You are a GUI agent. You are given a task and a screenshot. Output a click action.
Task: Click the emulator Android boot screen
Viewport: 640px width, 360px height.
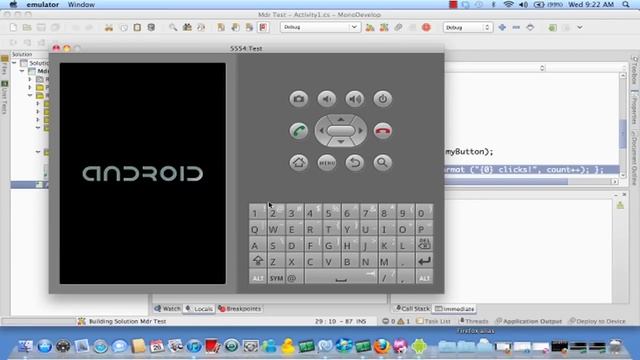142,173
